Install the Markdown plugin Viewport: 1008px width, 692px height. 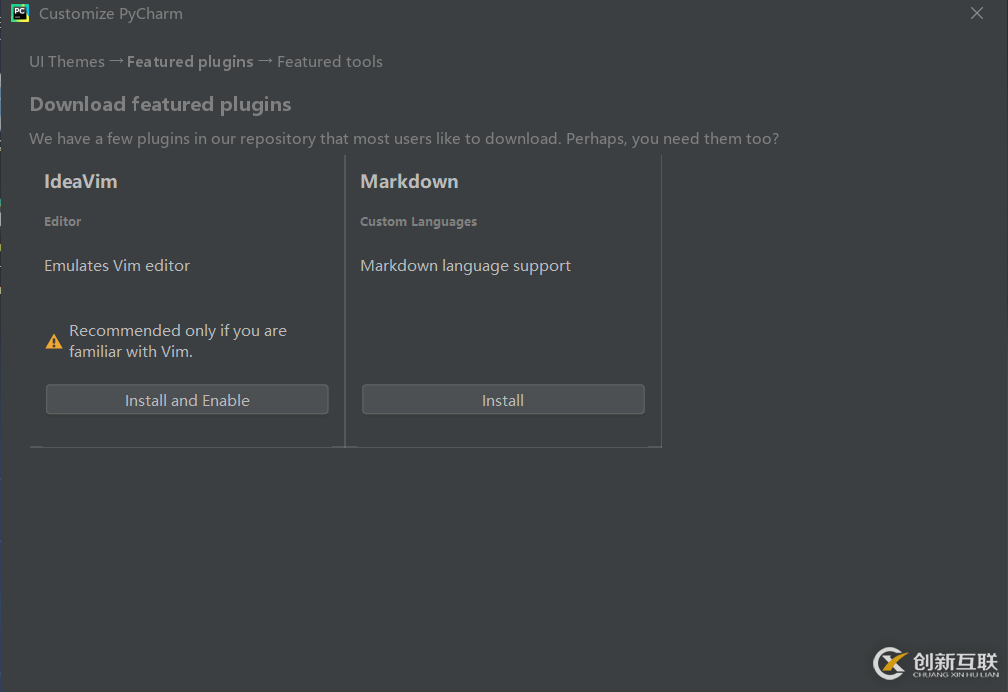tap(503, 400)
